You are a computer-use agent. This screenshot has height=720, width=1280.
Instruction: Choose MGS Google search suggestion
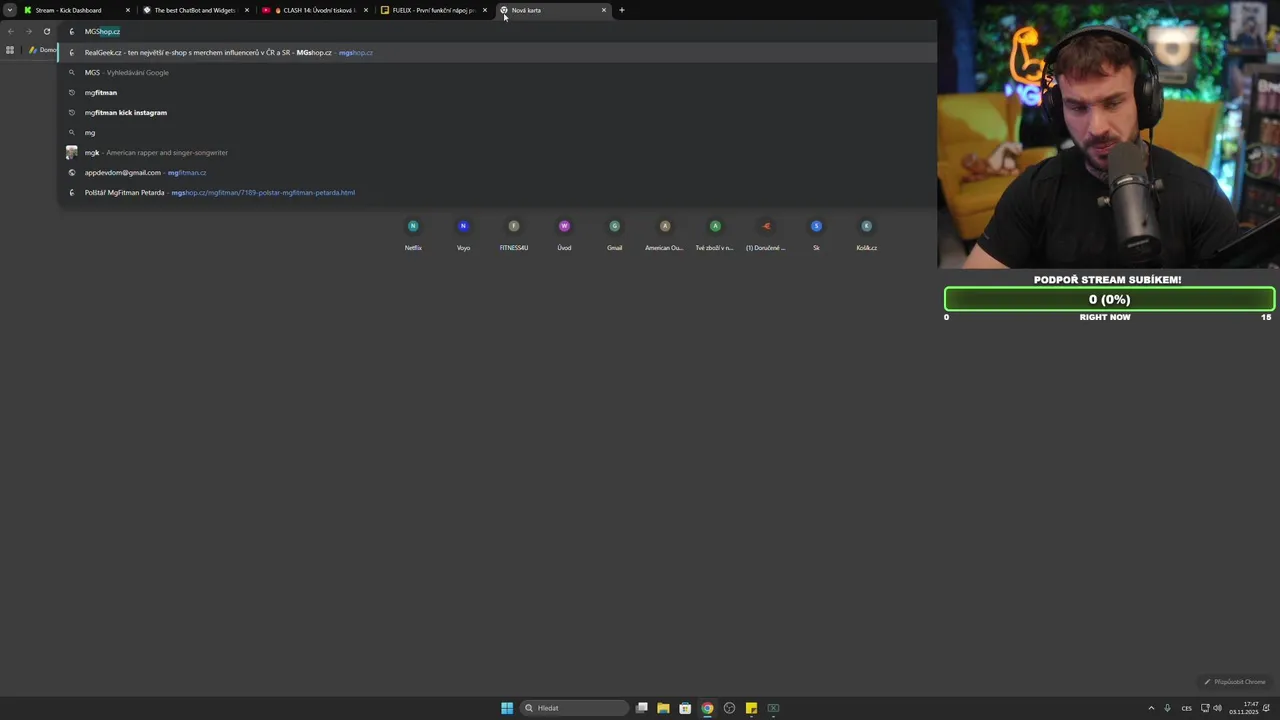pyautogui.click(x=497, y=72)
